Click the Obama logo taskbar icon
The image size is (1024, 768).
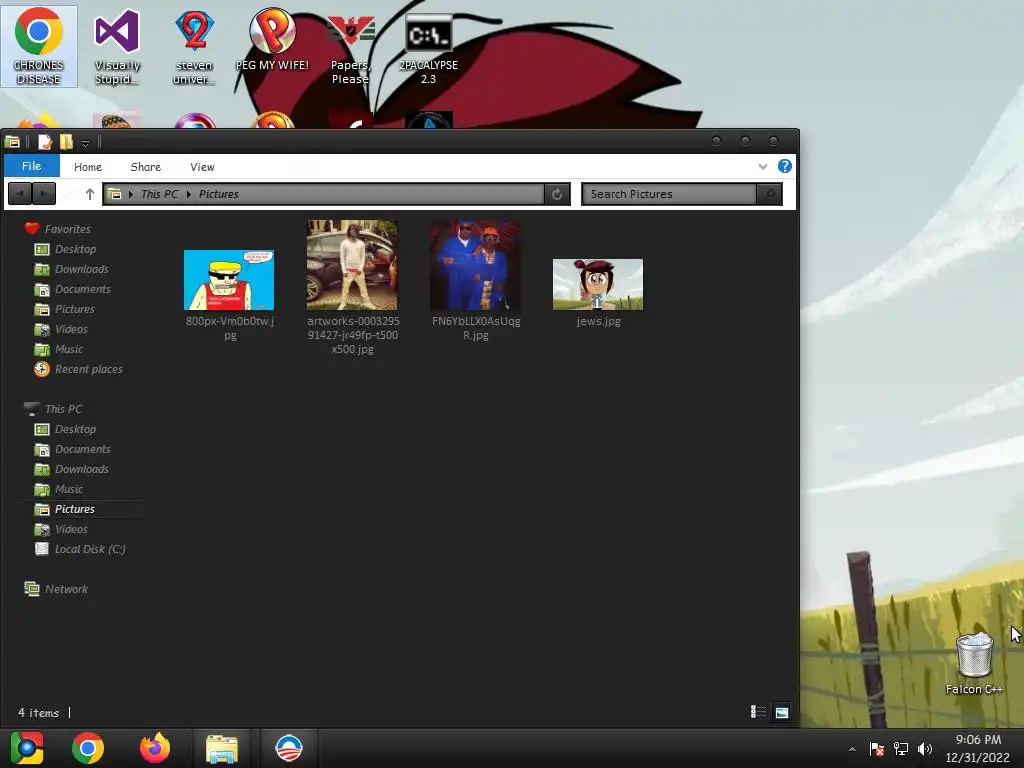pos(289,748)
